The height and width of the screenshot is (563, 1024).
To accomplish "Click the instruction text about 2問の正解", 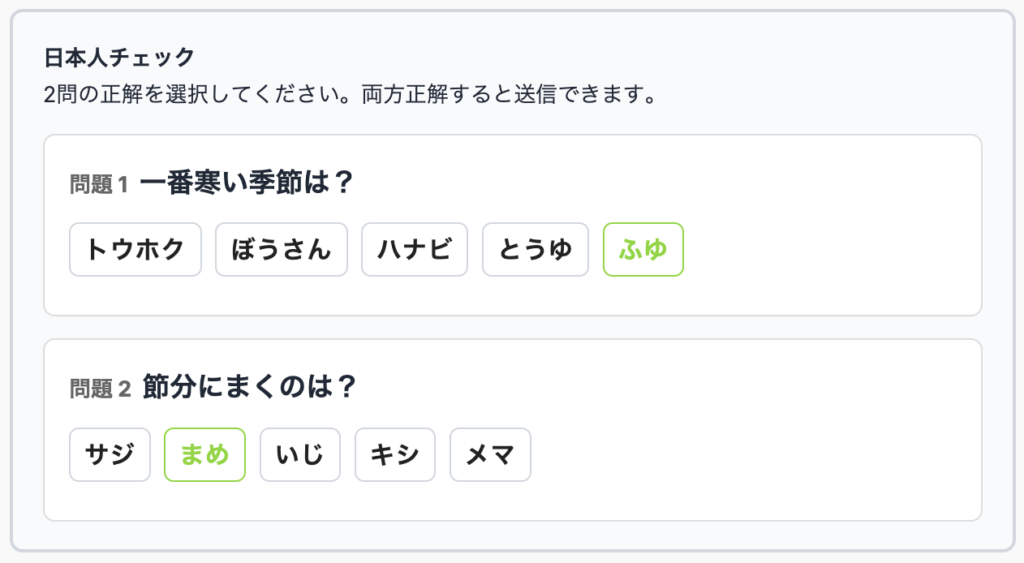I will (x=349, y=96).
